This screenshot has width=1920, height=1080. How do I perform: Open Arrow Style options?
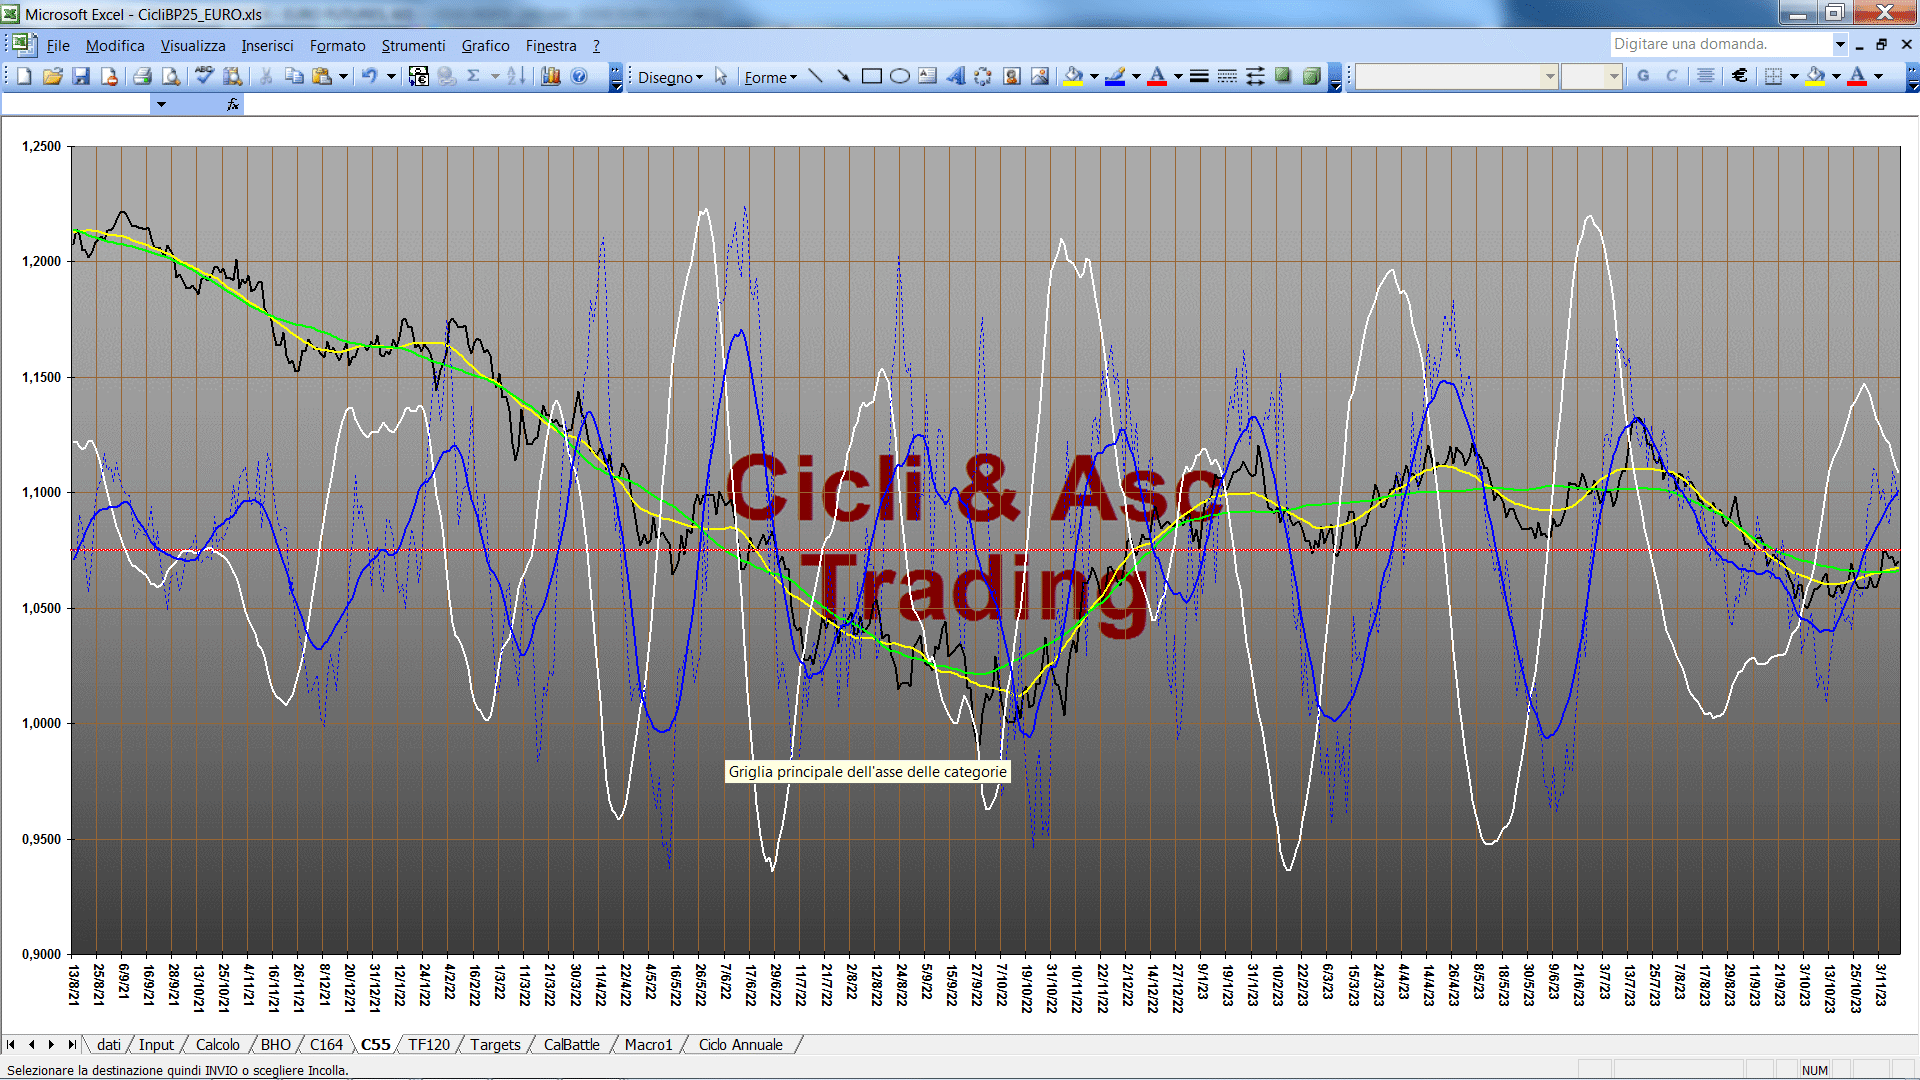click(1255, 76)
